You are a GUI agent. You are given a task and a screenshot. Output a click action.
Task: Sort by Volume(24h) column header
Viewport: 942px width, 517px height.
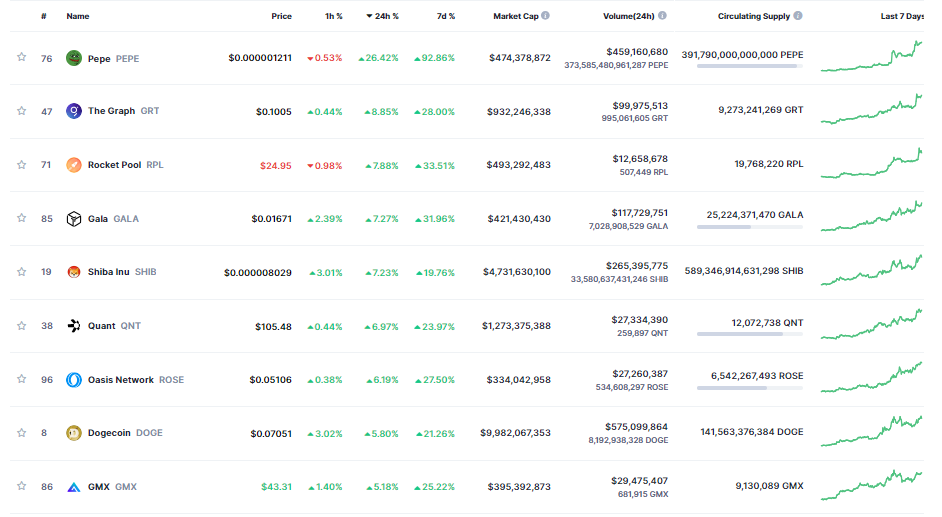[x=628, y=16]
